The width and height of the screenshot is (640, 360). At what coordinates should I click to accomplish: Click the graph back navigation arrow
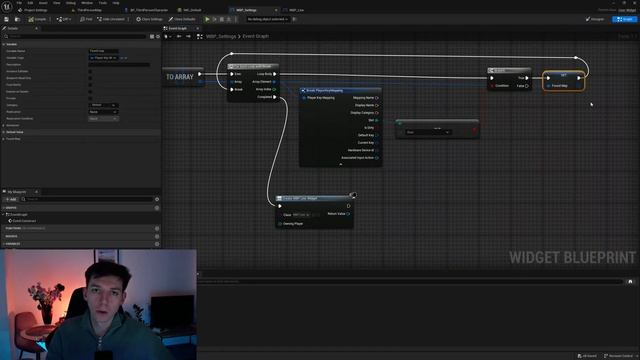point(179,36)
